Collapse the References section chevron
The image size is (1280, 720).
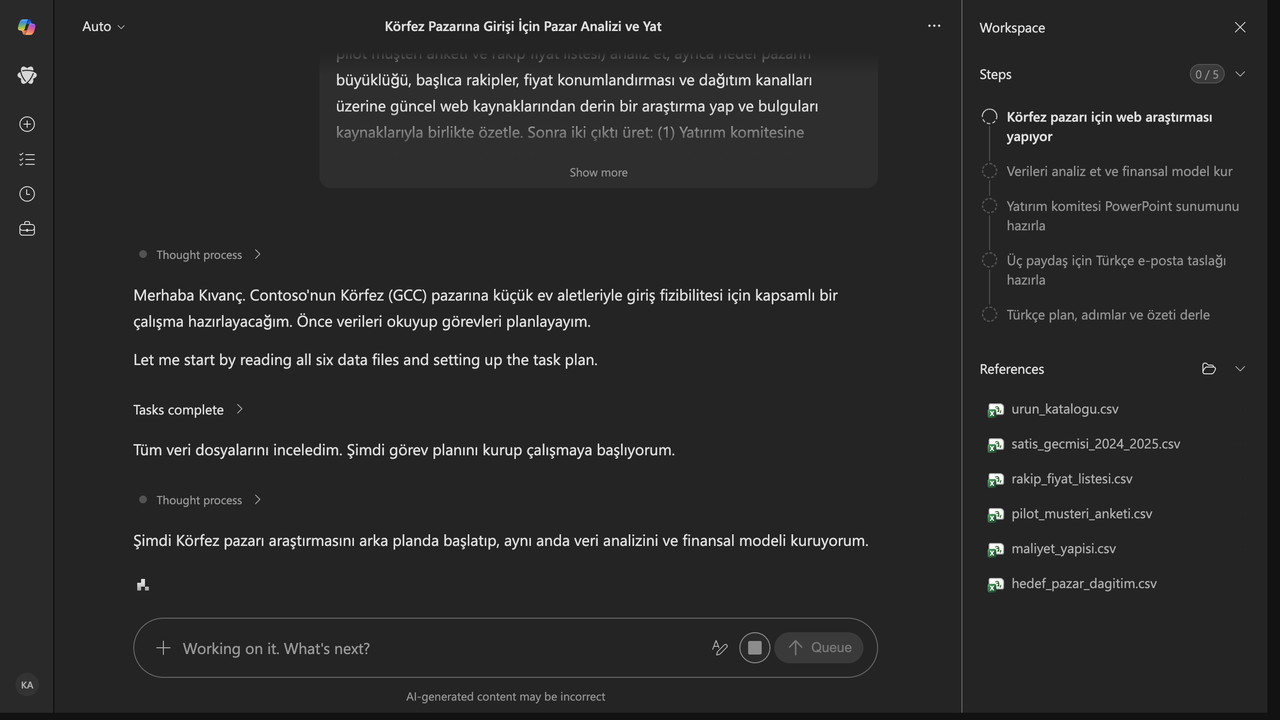coord(1240,369)
